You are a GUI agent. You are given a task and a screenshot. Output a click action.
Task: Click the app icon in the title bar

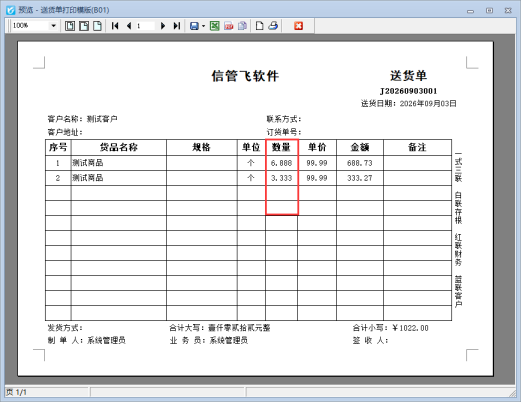pos(11,10)
